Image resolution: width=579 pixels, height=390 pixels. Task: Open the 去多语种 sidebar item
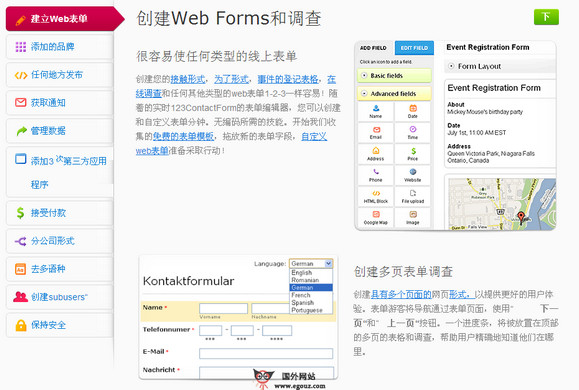point(60,269)
